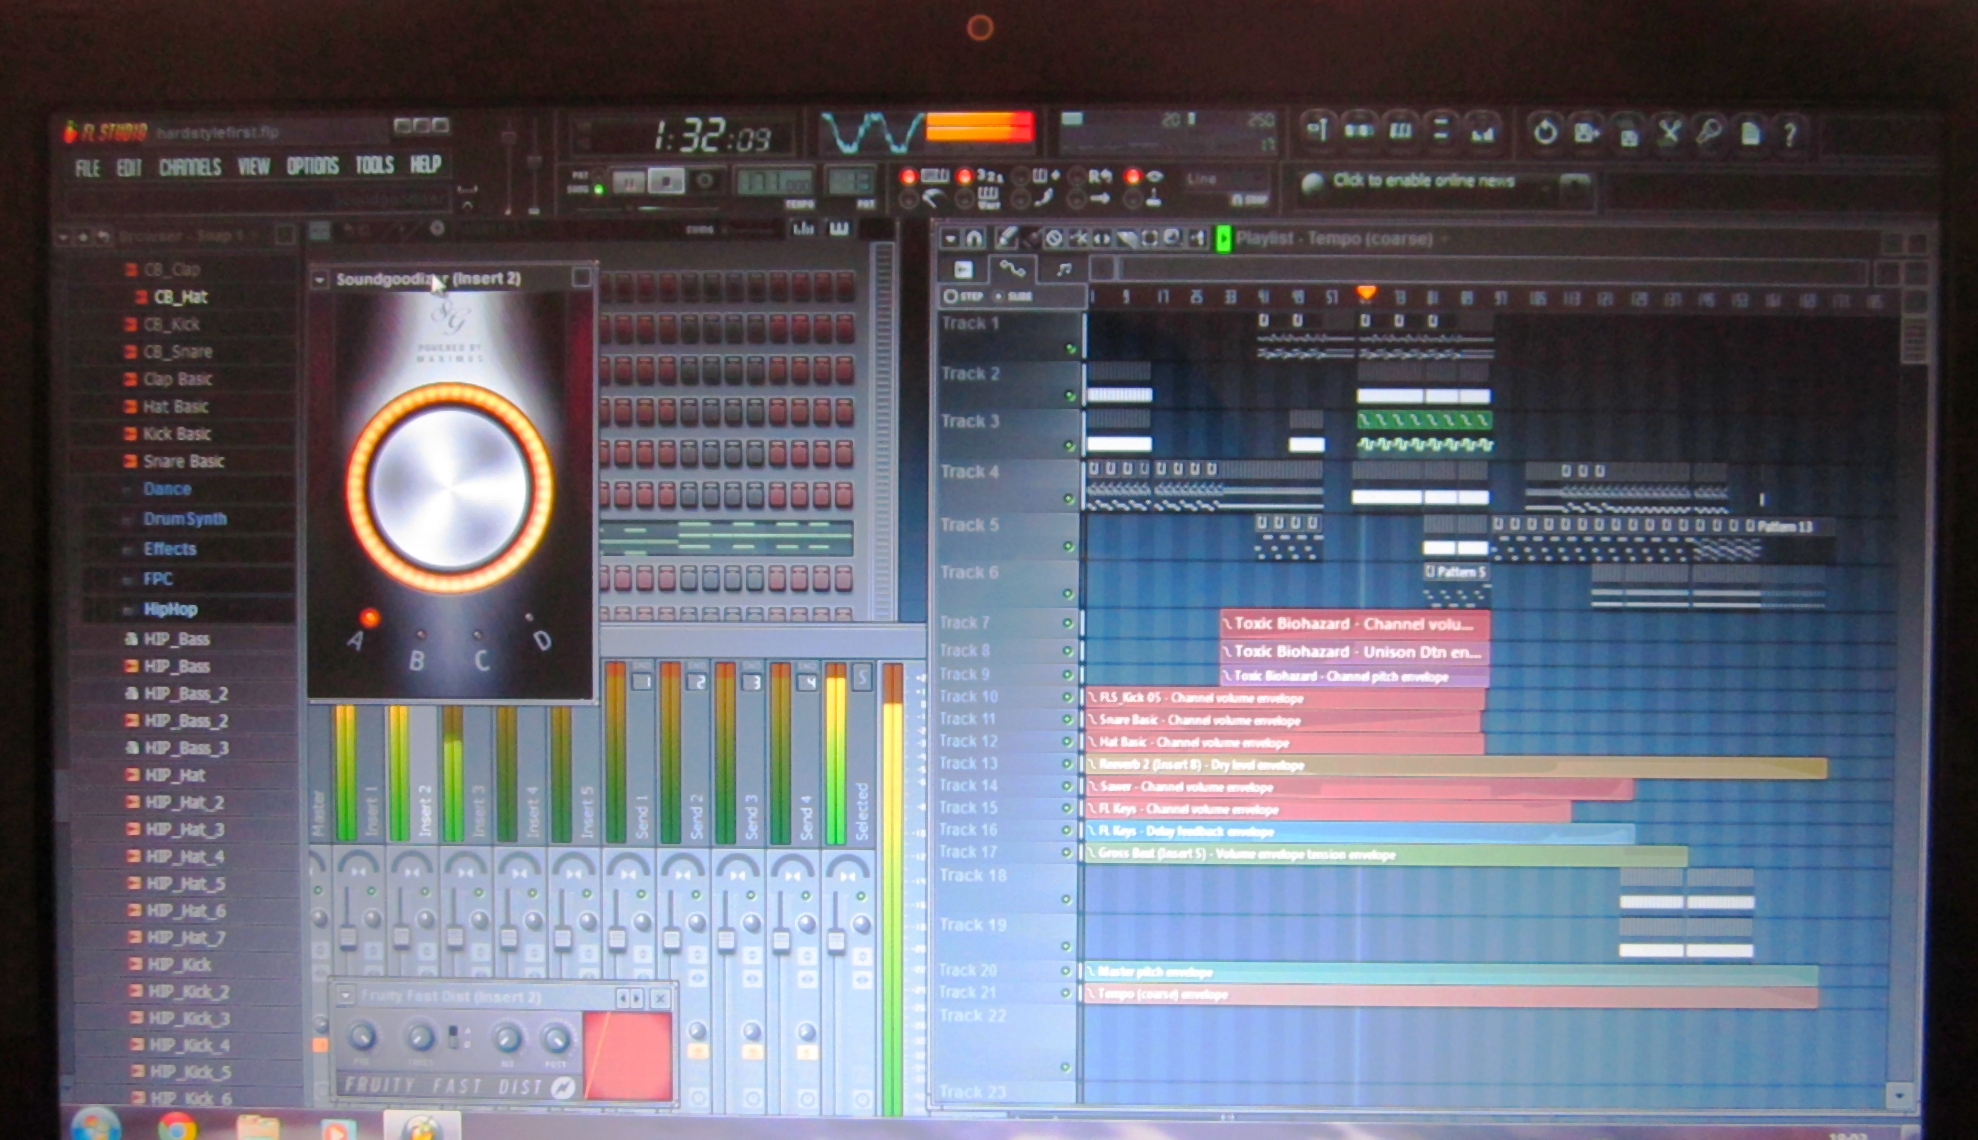The width and height of the screenshot is (1978, 1140).
Task: Open Chrome from the Windows taskbar
Action: click(176, 1127)
